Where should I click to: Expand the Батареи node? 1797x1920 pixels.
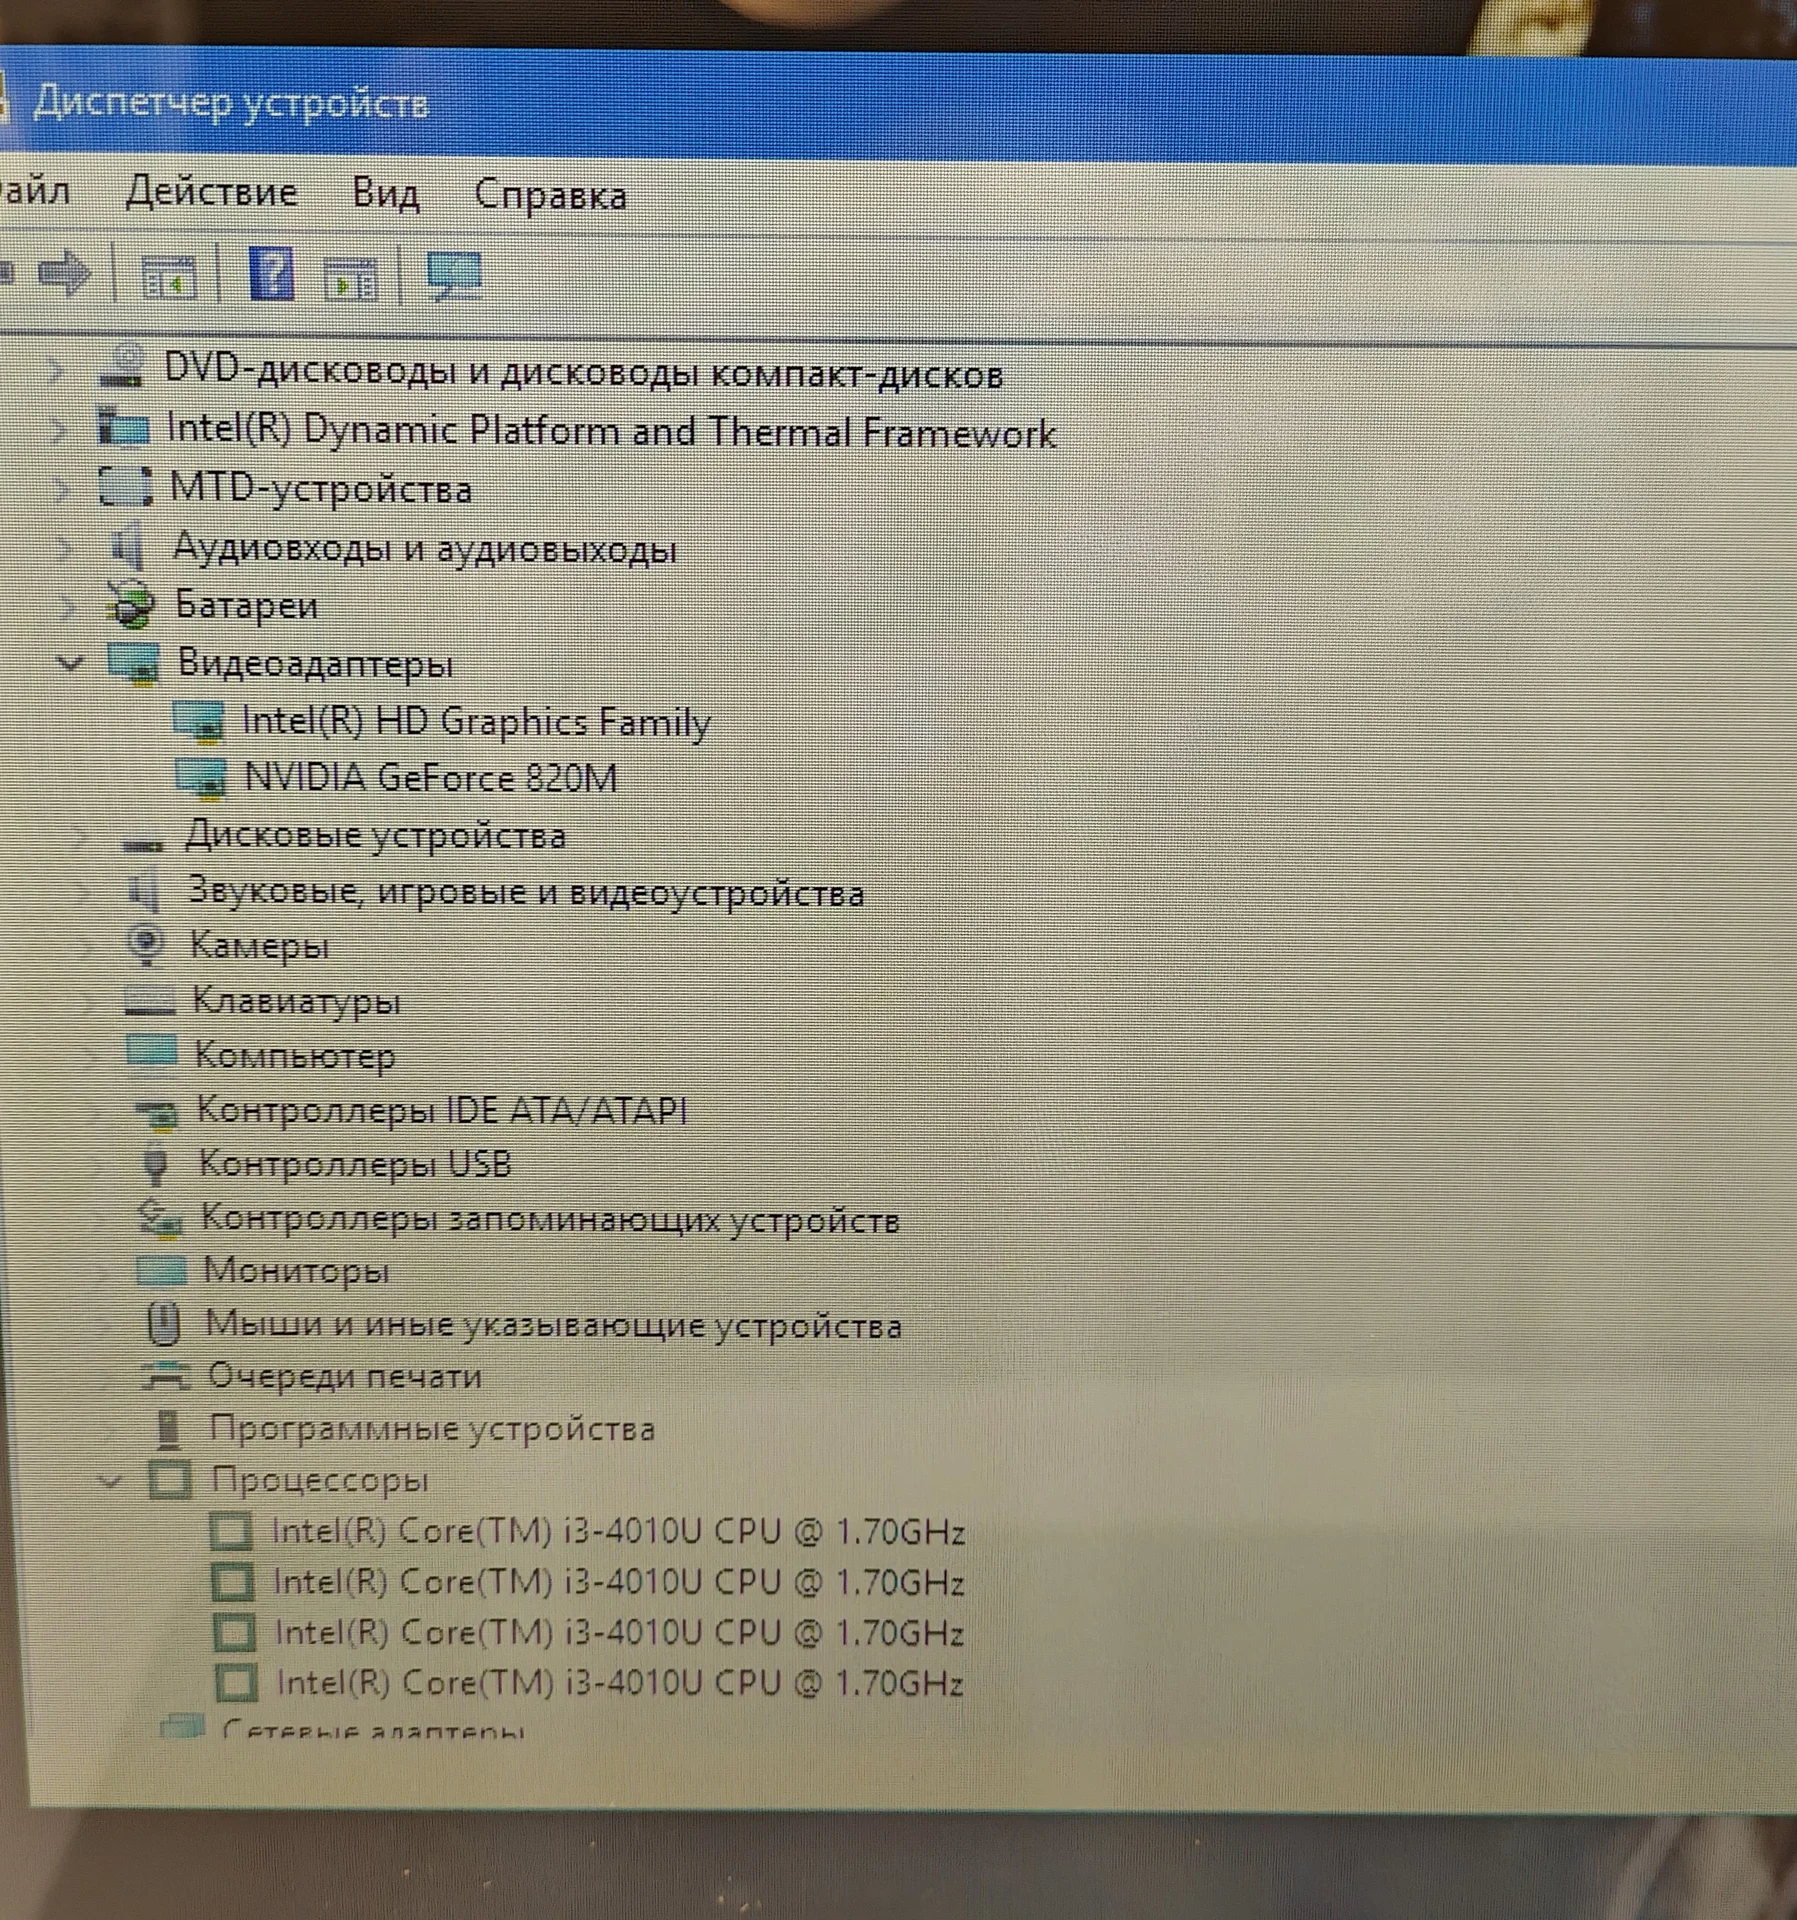pyautogui.click(x=67, y=605)
